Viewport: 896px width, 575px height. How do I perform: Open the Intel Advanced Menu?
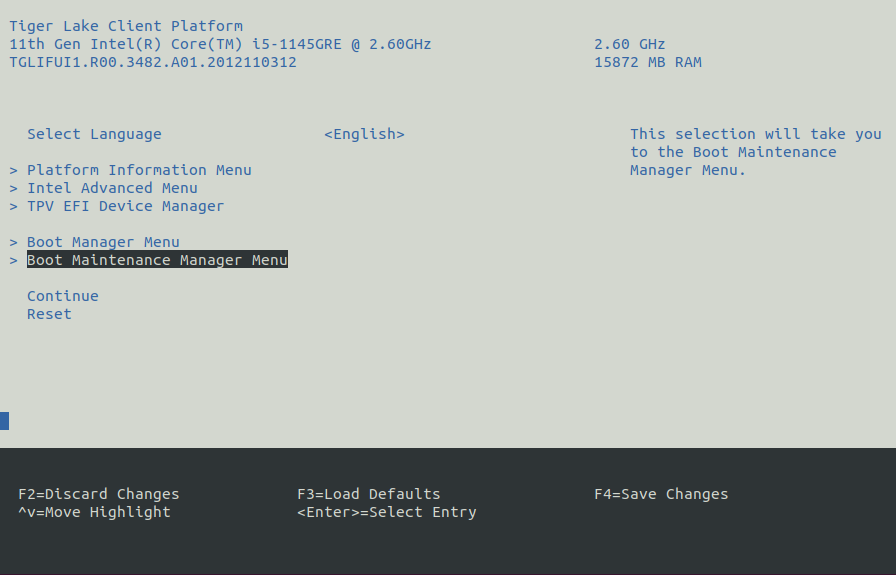click(x=112, y=188)
